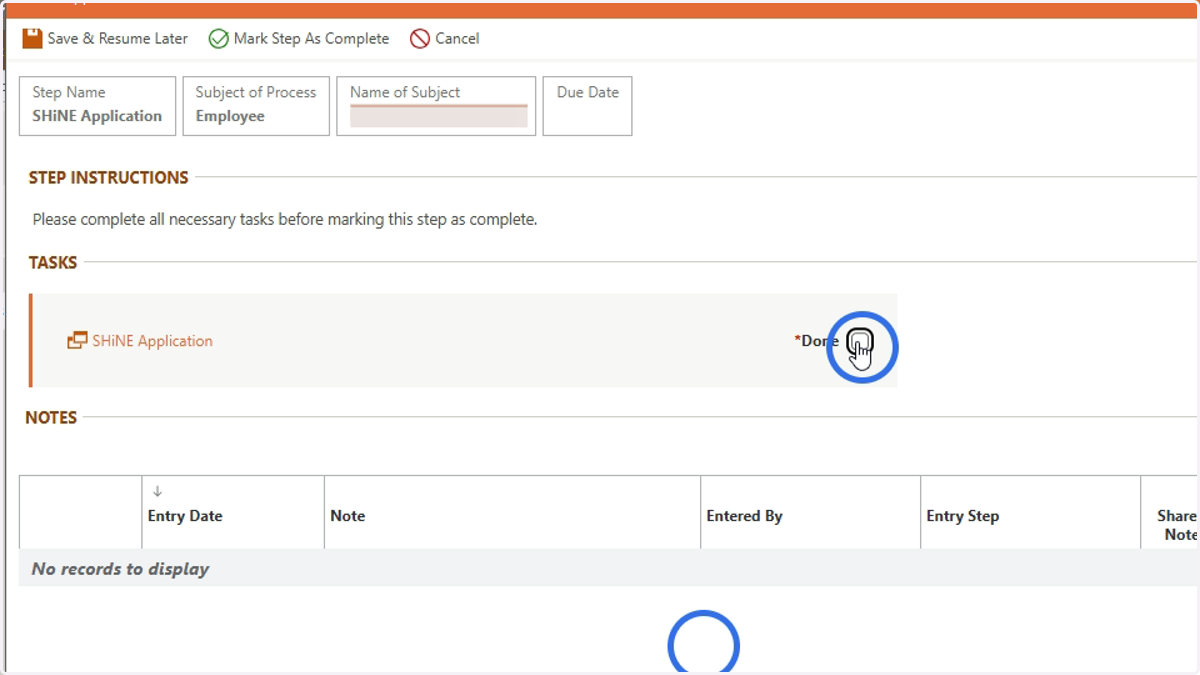Click the Employee value under Subject of Process

230,116
